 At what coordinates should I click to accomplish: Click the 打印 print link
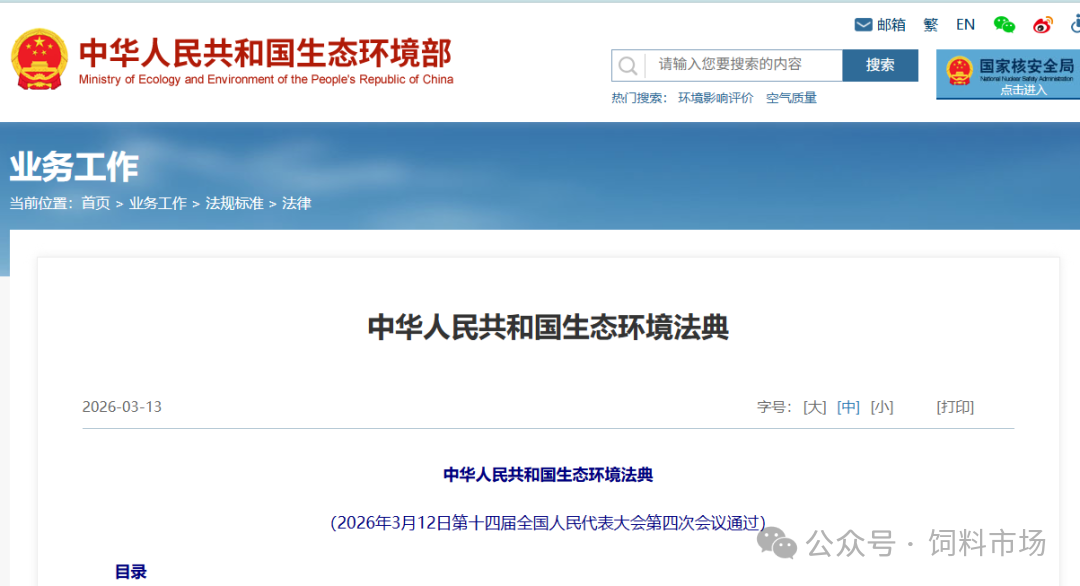955,407
